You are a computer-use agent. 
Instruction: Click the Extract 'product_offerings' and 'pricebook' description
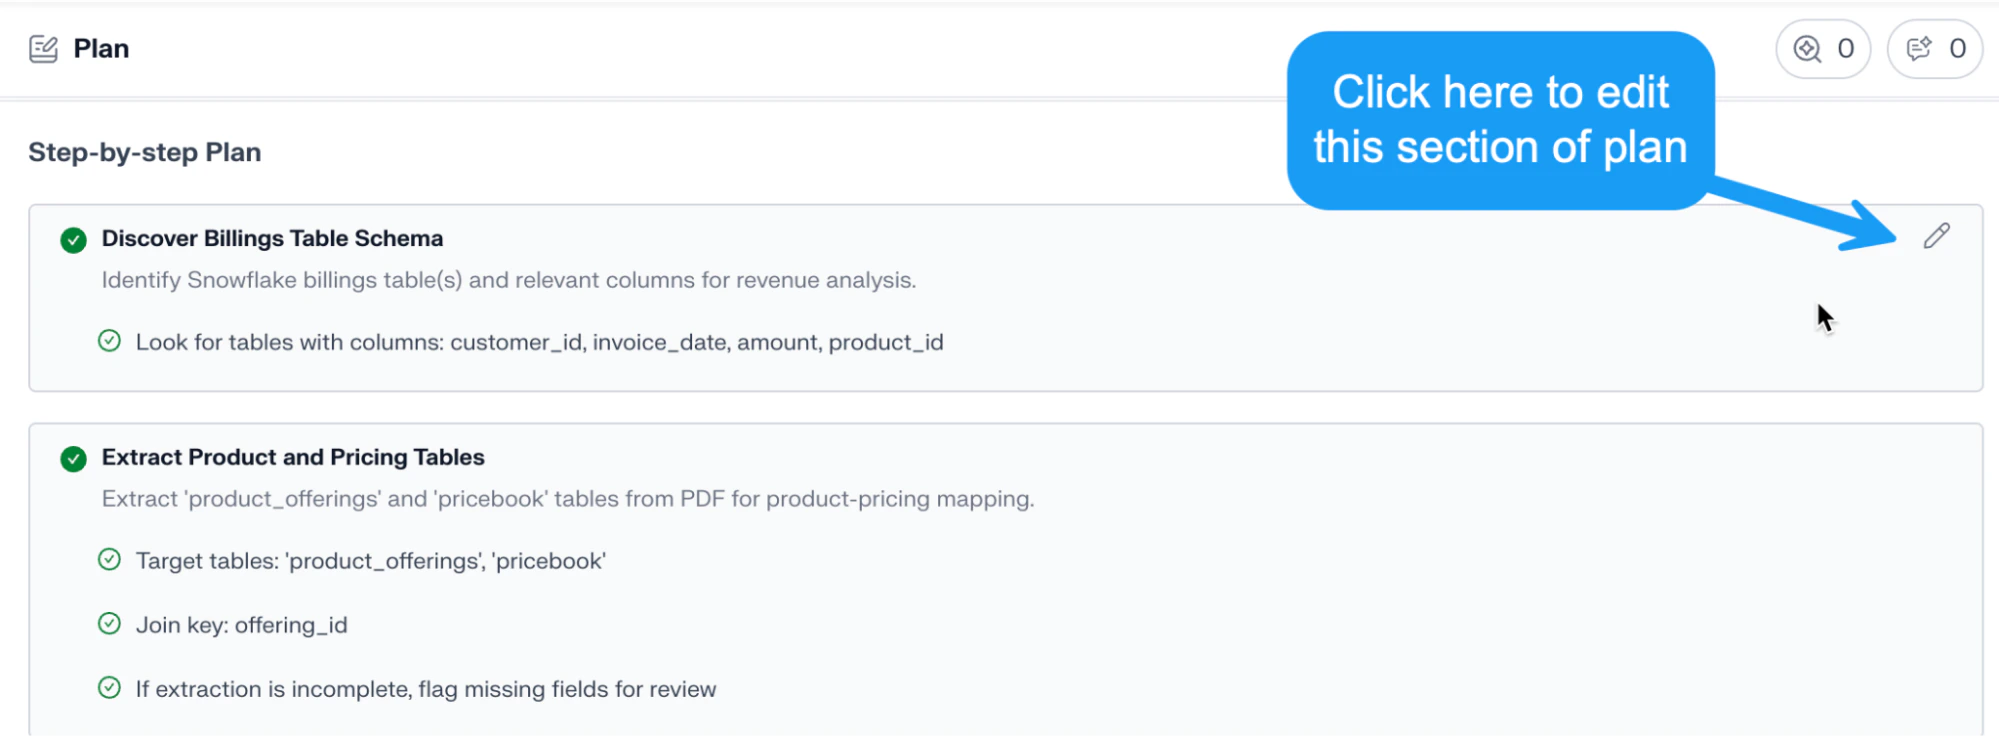567,499
